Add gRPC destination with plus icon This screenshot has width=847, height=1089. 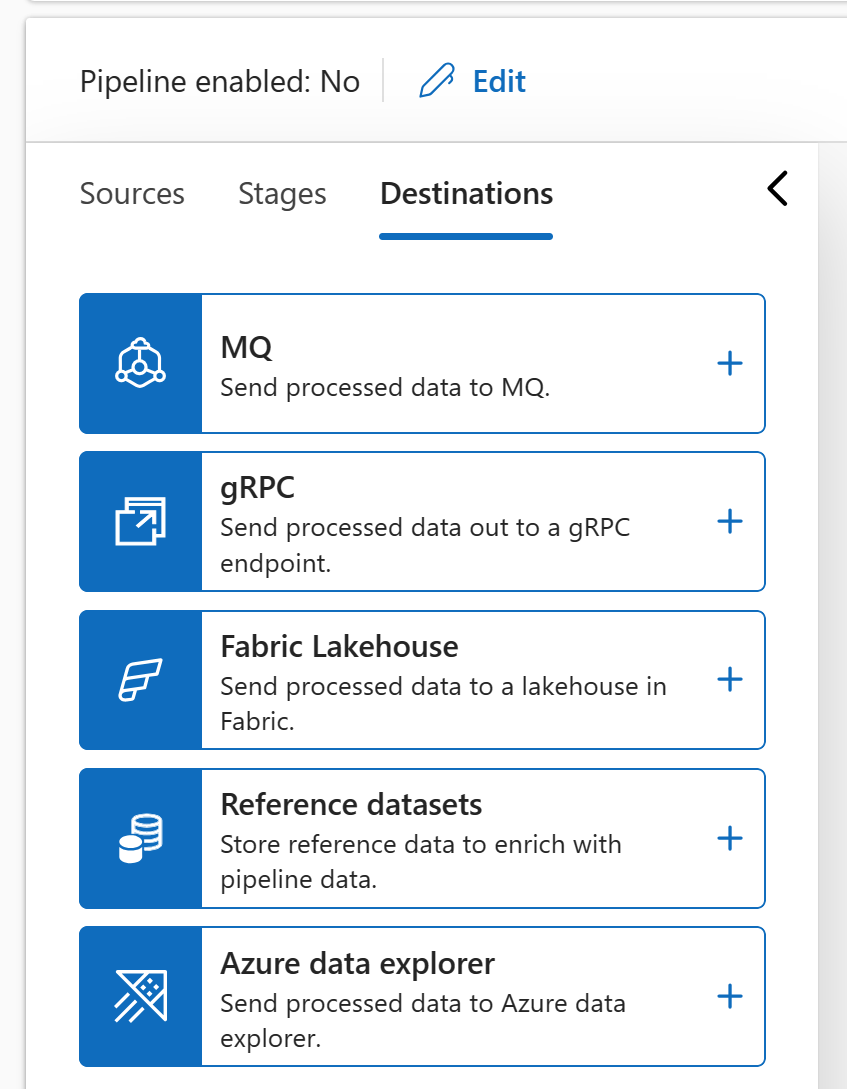tap(730, 521)
